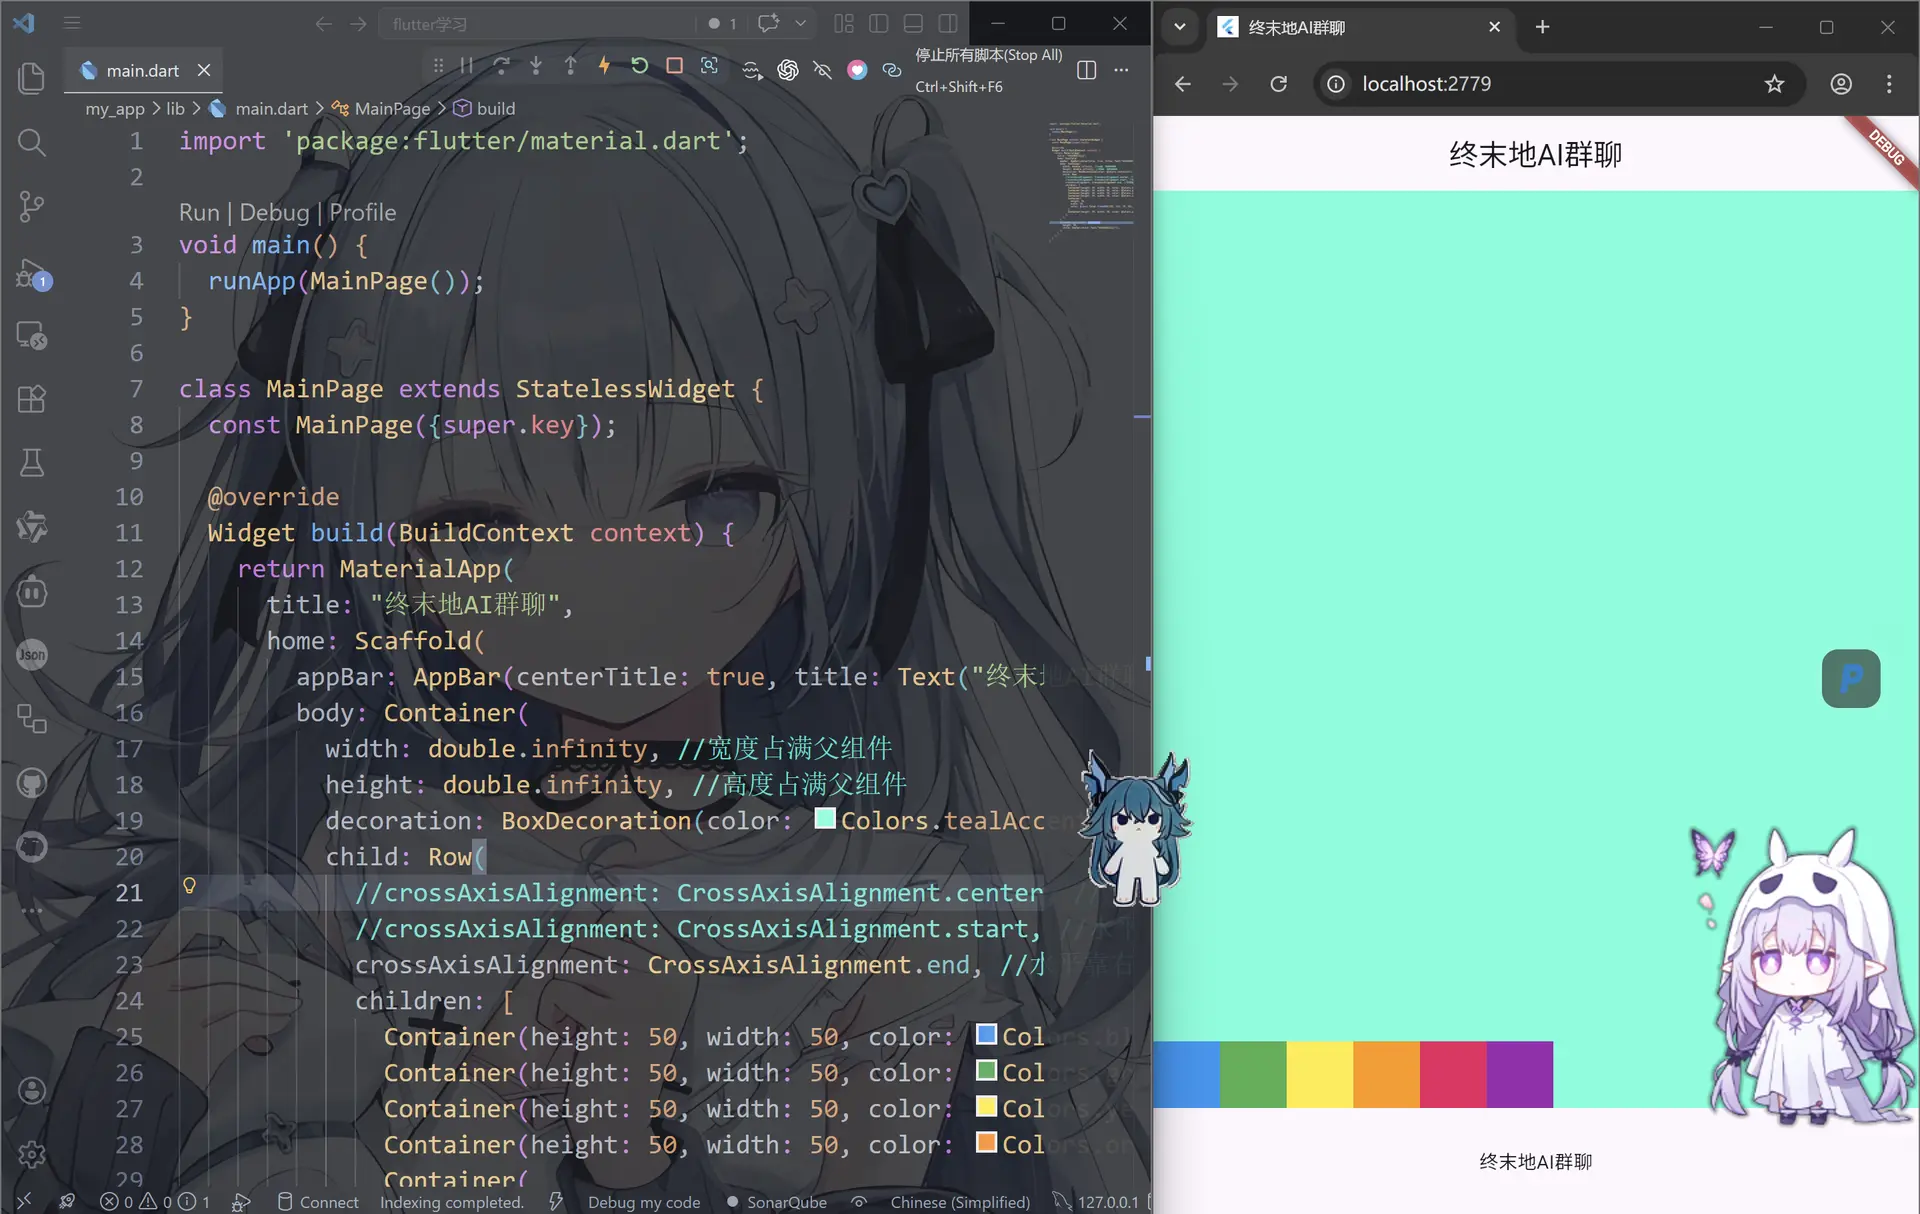Screen dimensions: 1920x1214
Task: Click Step Over in the debug toolbar
Action: click(501, 66)
